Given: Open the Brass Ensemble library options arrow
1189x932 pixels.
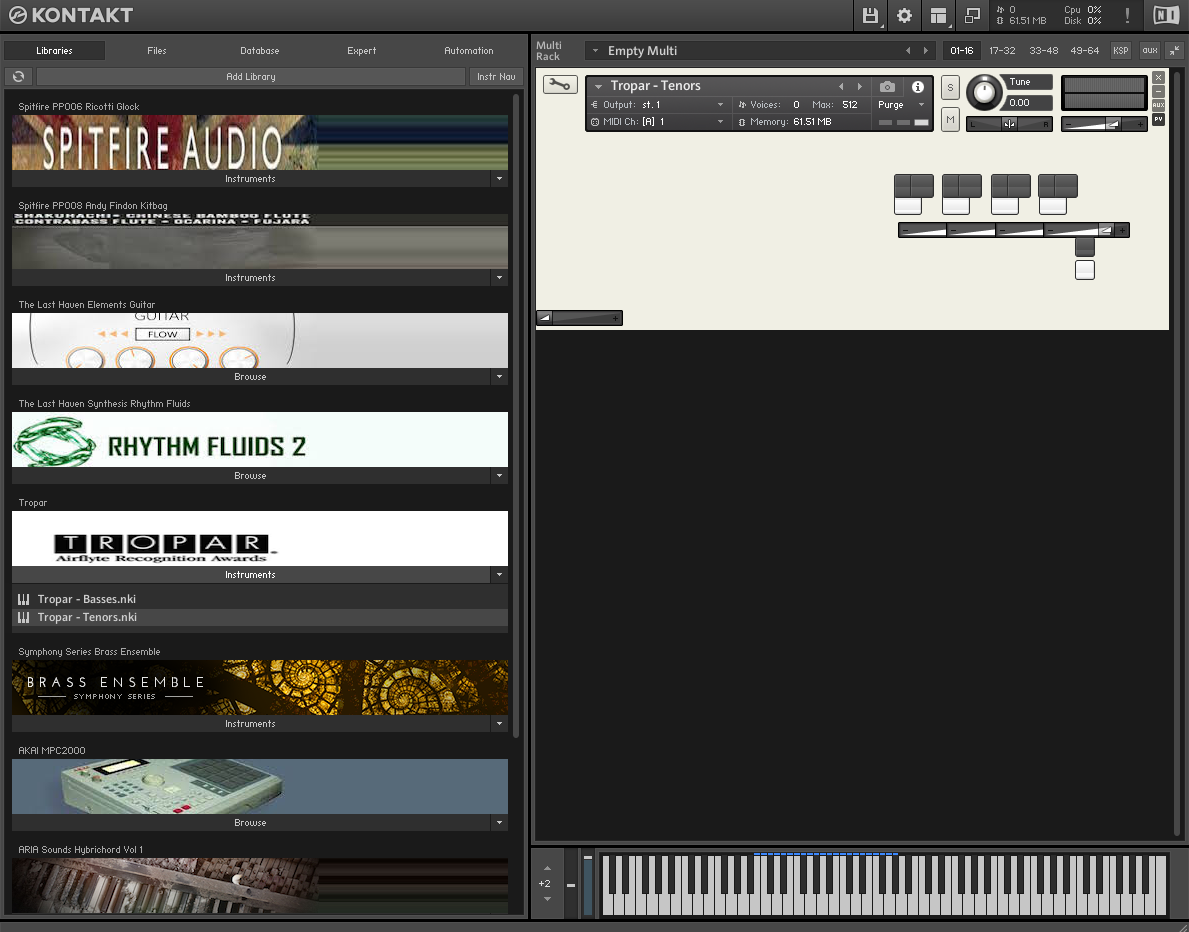Looking at the screenshot, I should (x=499, y=724).
